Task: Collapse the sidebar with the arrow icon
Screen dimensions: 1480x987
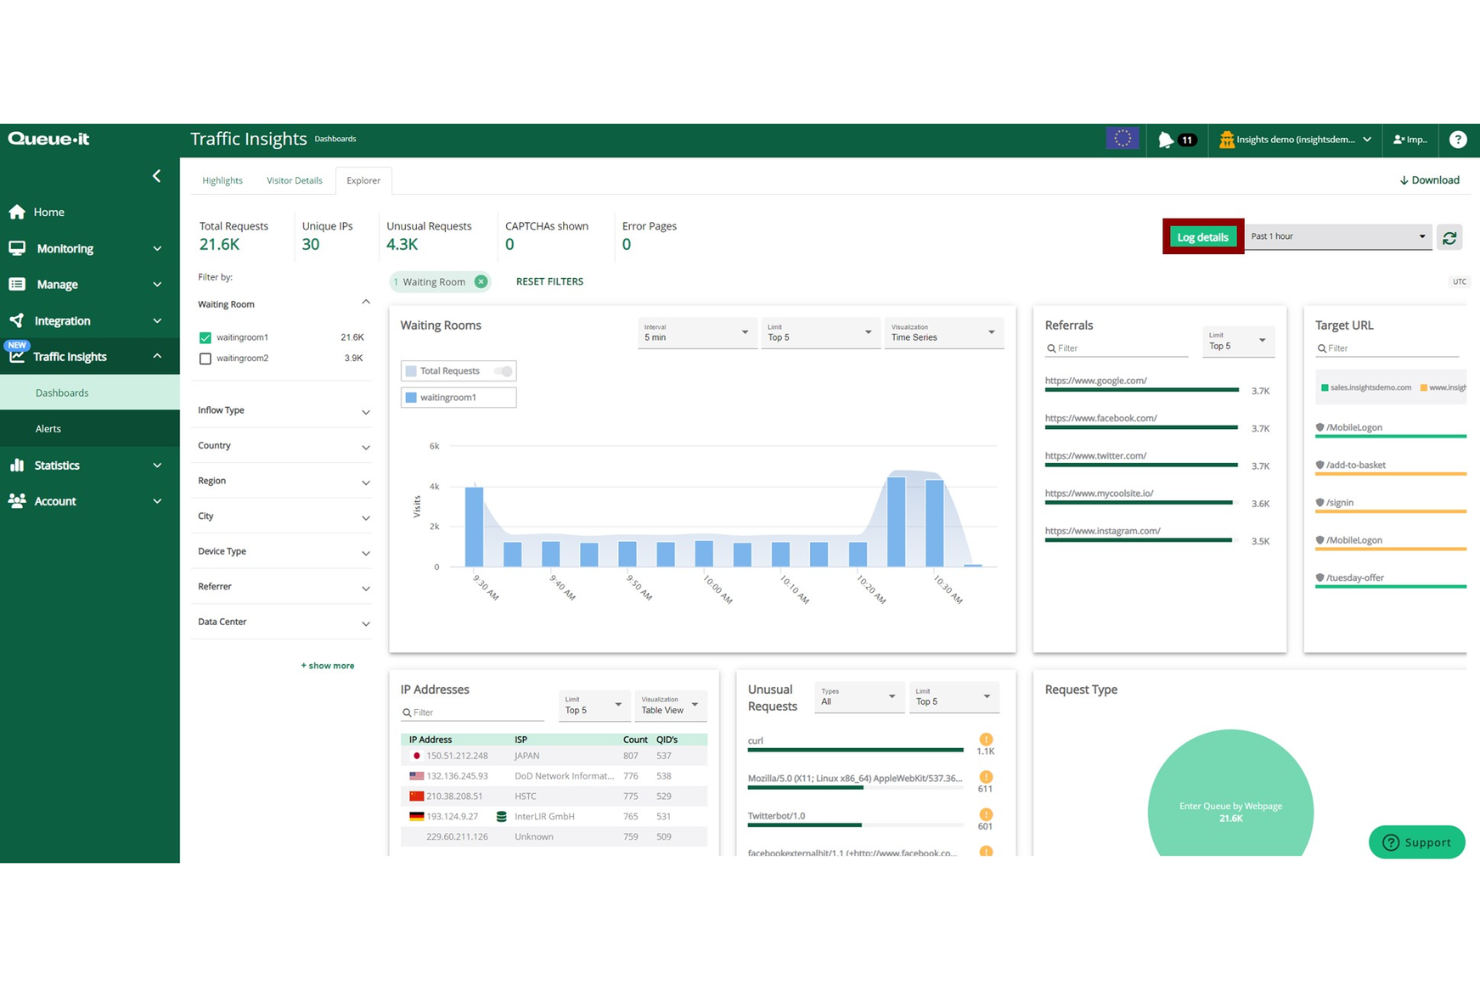Action: [157, 176]
